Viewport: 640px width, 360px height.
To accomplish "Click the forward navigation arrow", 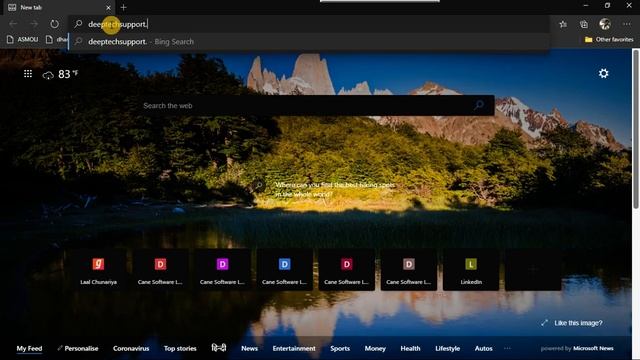I will click(x=34, y=24).
